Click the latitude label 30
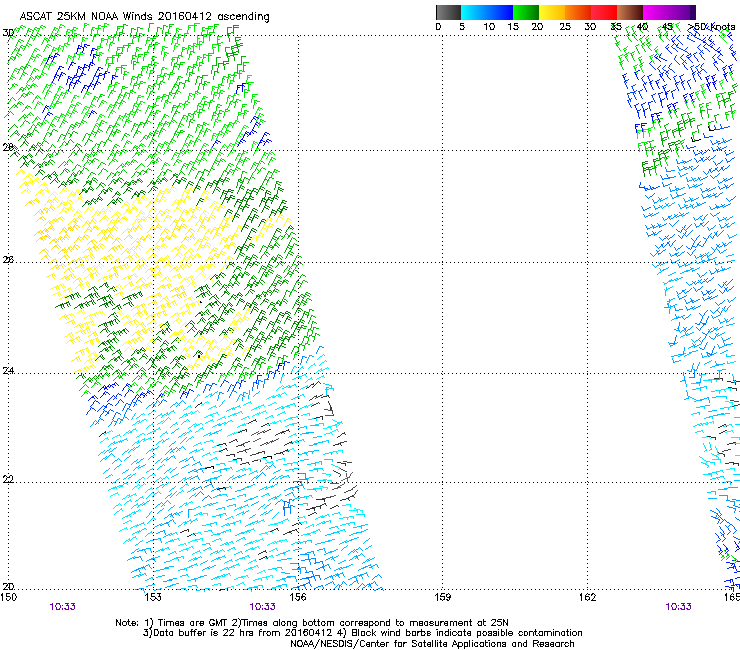The width and height of the screenshot is (740, 650). [8, 33]
